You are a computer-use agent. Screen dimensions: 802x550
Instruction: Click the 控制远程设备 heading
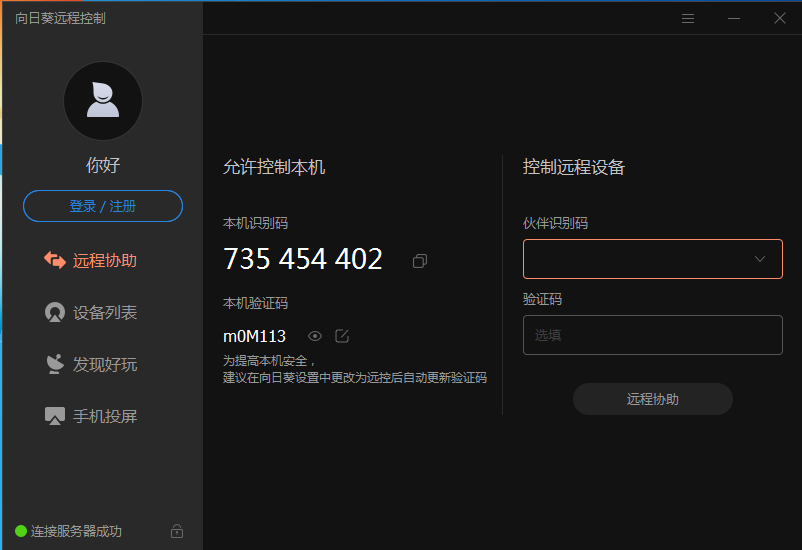coord(574,167)
